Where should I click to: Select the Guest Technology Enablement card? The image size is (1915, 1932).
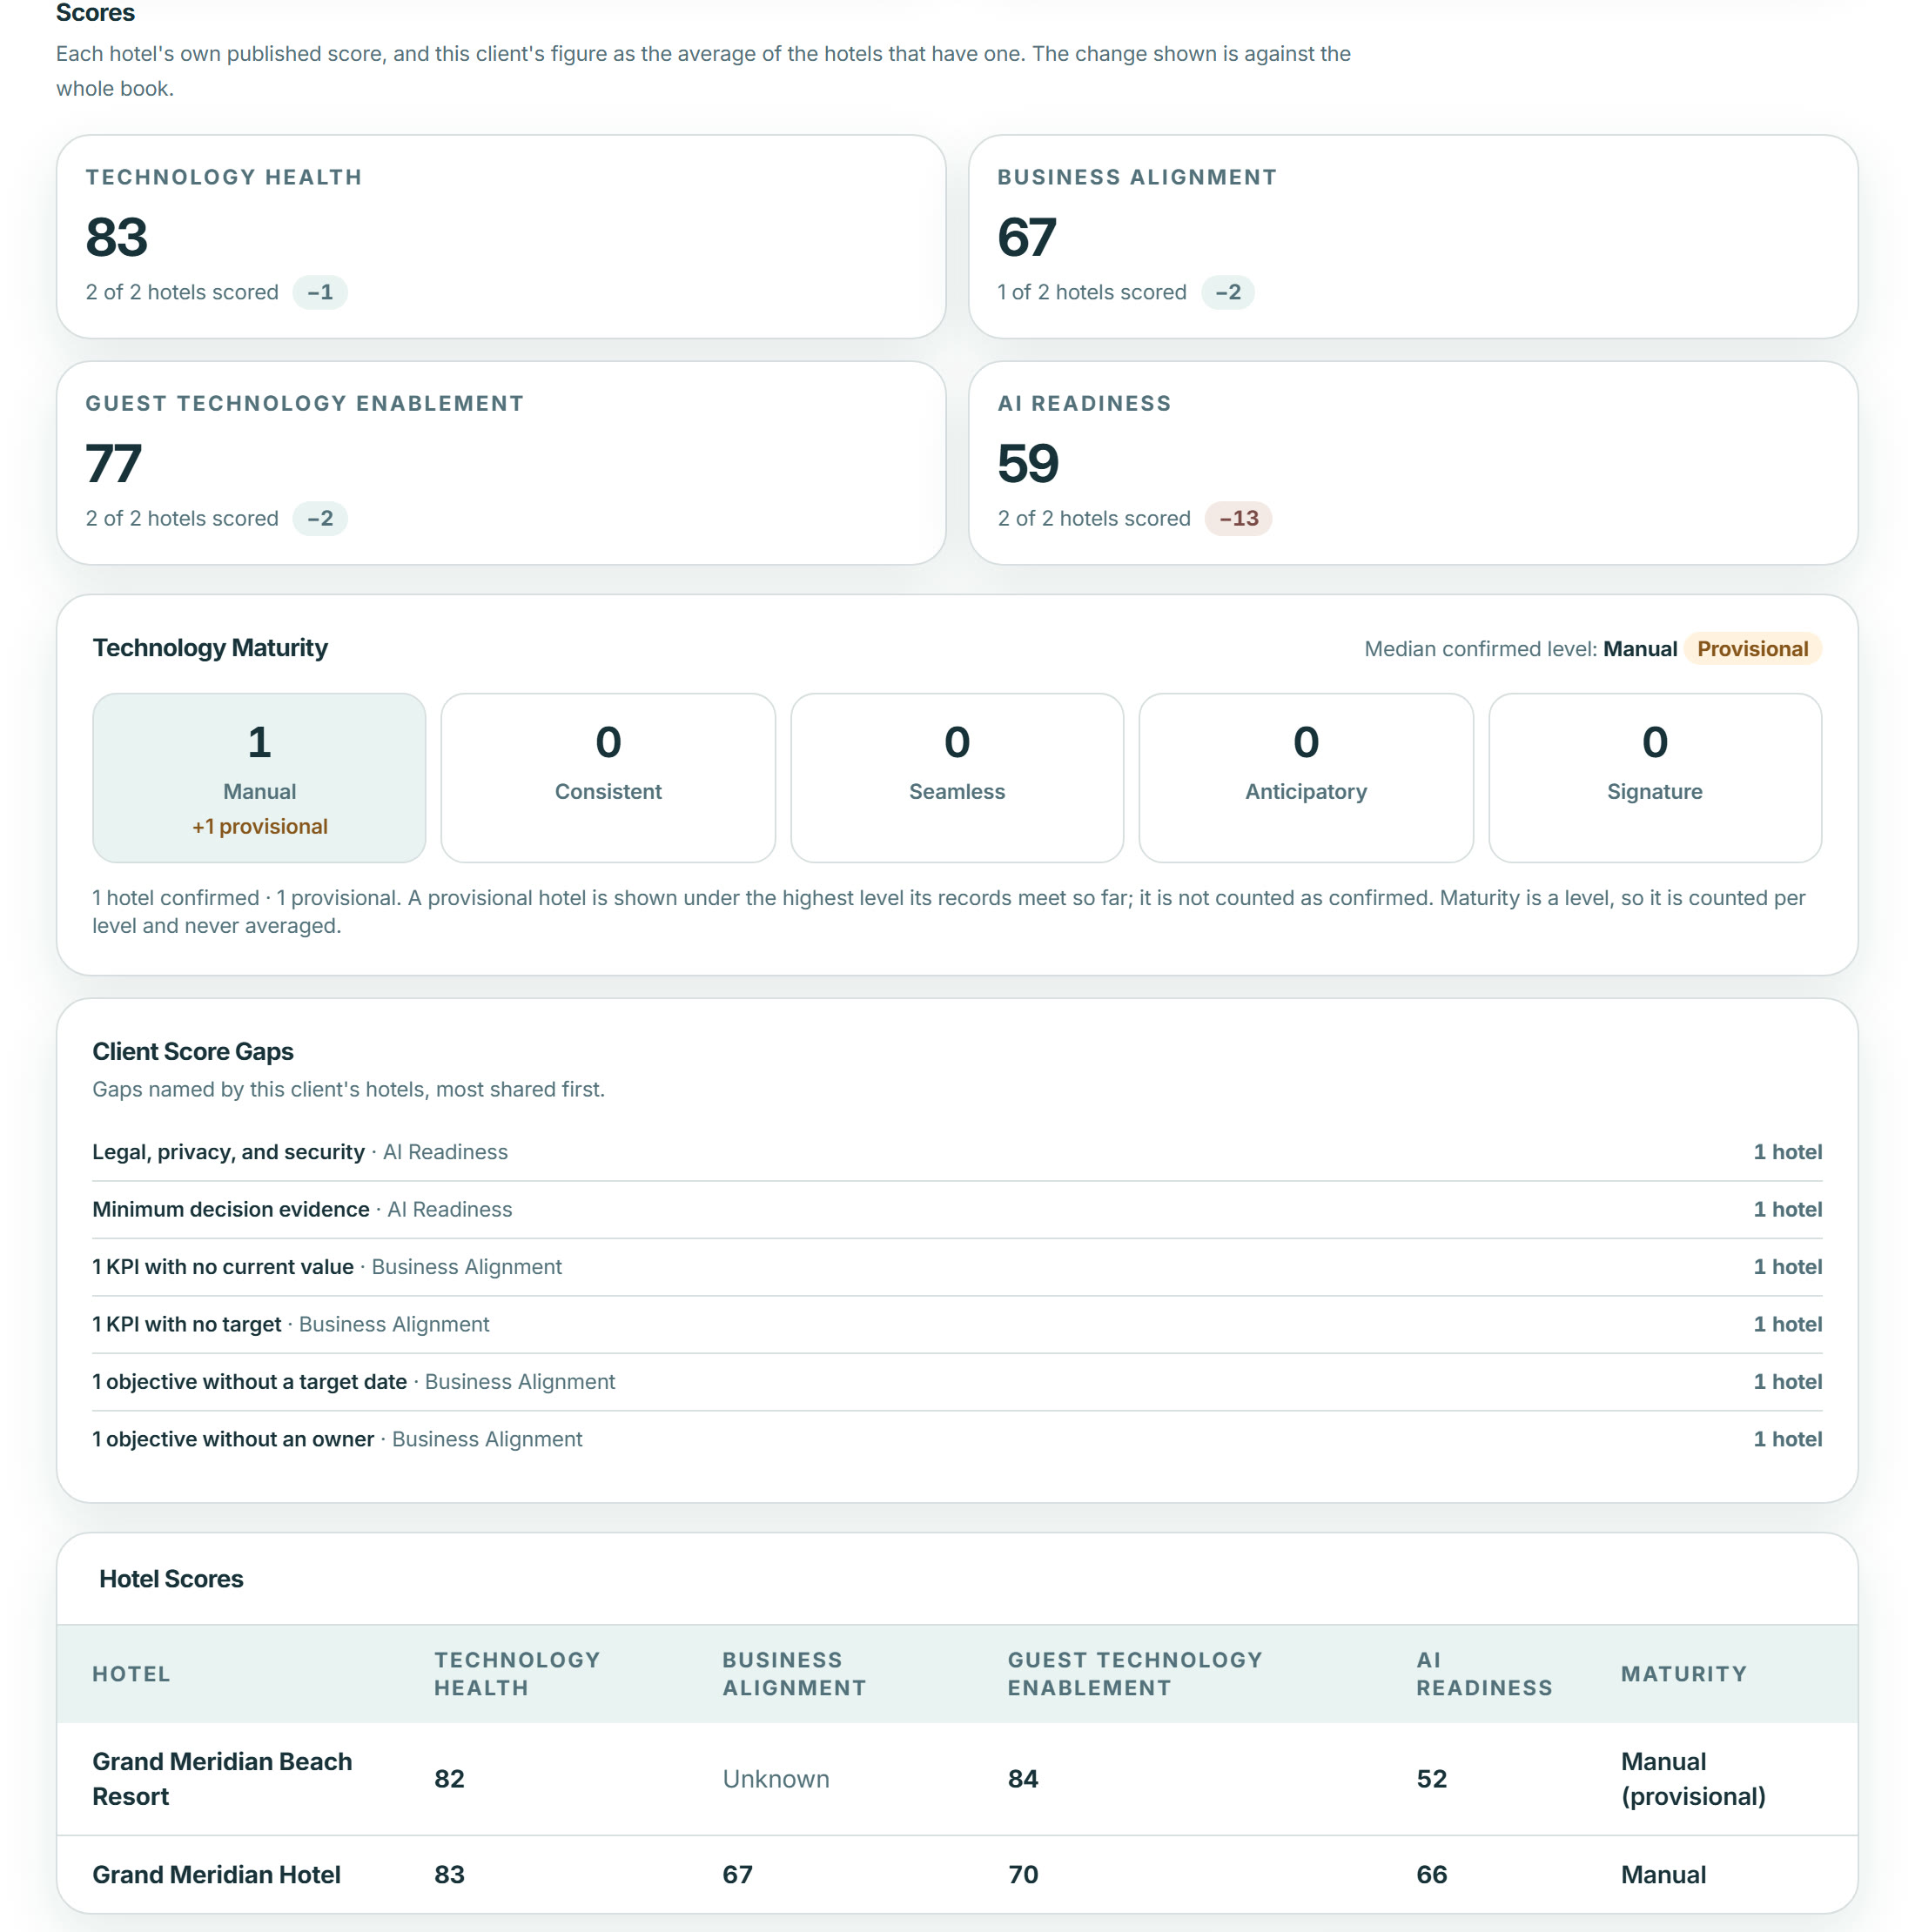pos(501,463)
